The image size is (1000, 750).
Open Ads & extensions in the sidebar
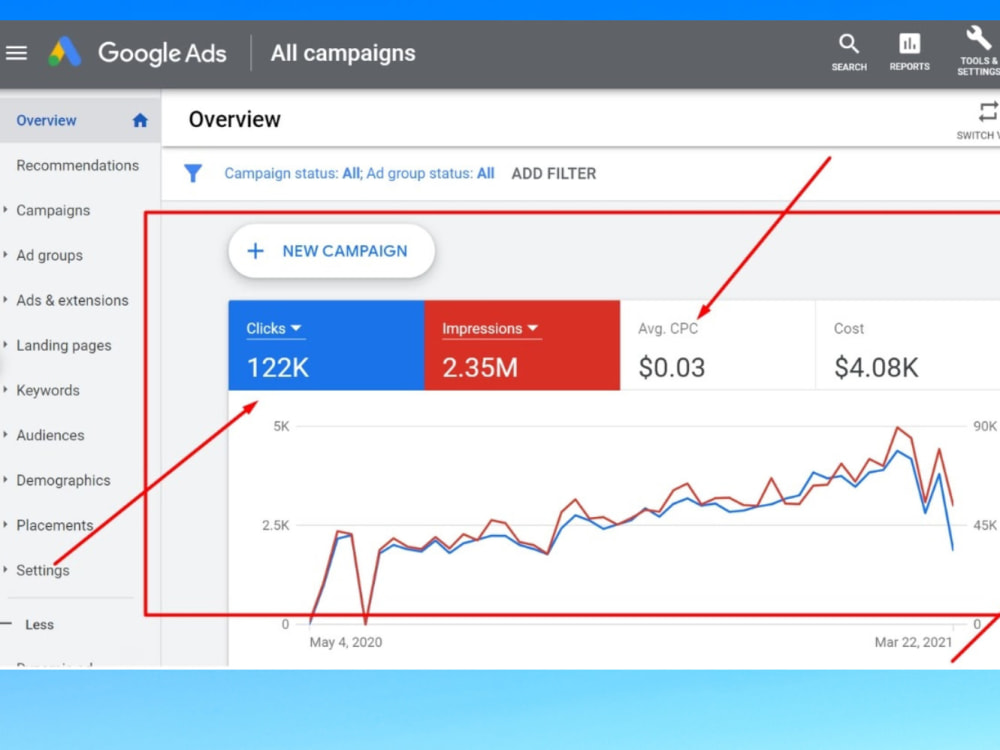(72, 300)
